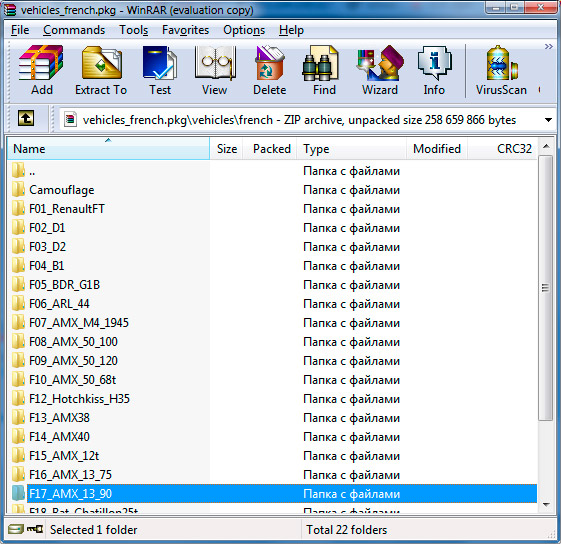
Task: Click the key password icon in status bar
Action: pos(35,529)
